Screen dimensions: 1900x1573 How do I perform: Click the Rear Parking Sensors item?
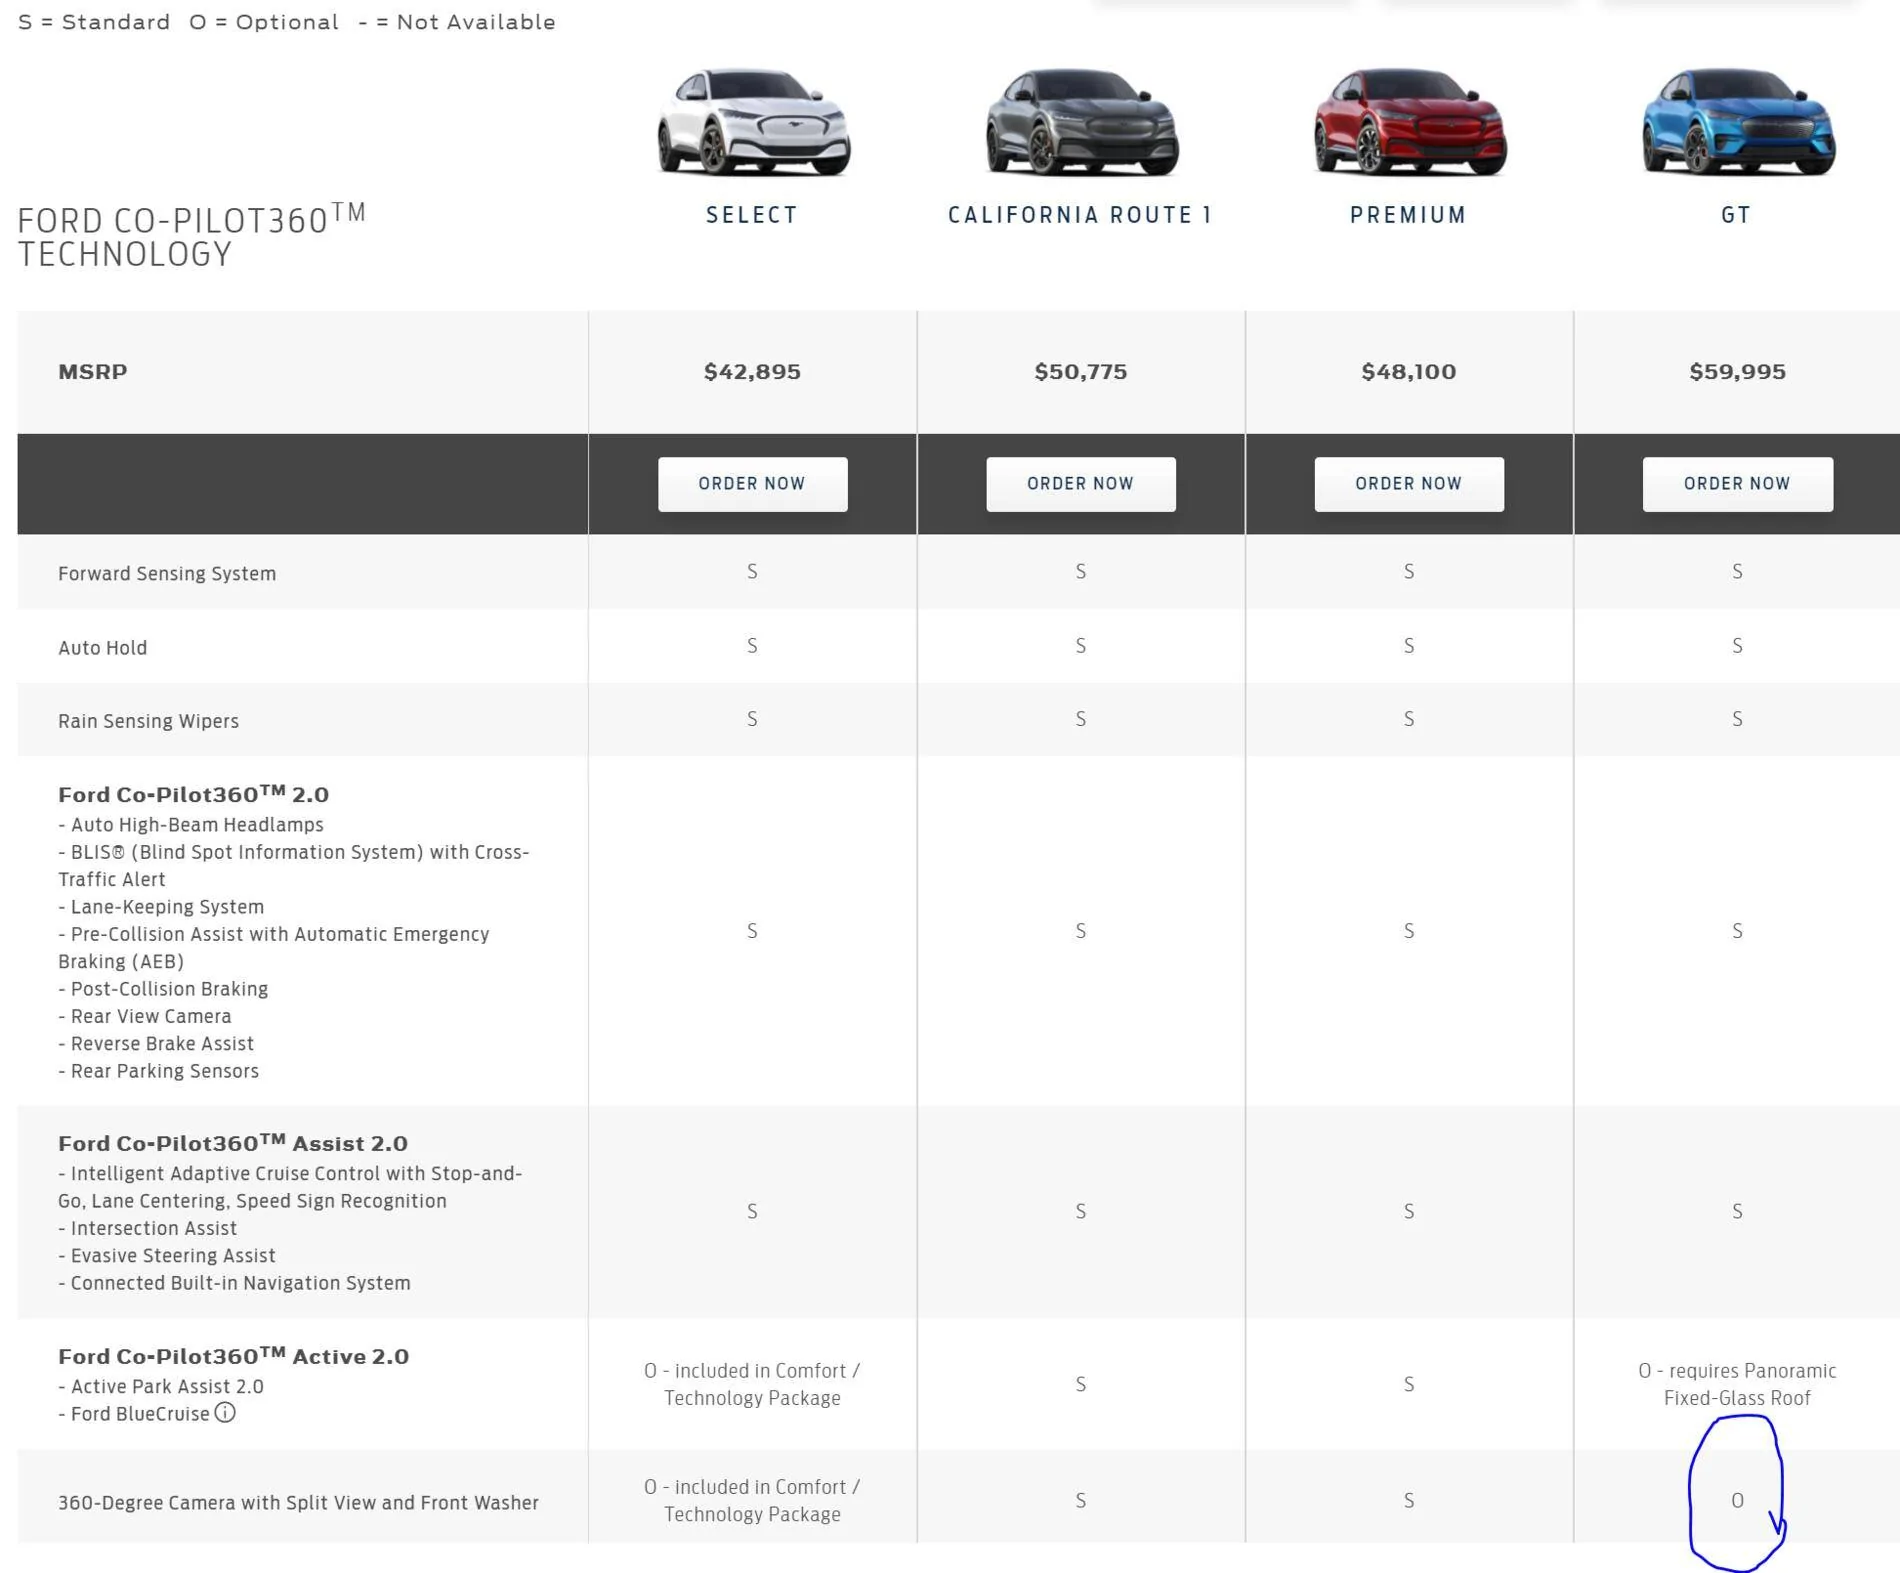pyautogui.click(x=165, y=1071)
